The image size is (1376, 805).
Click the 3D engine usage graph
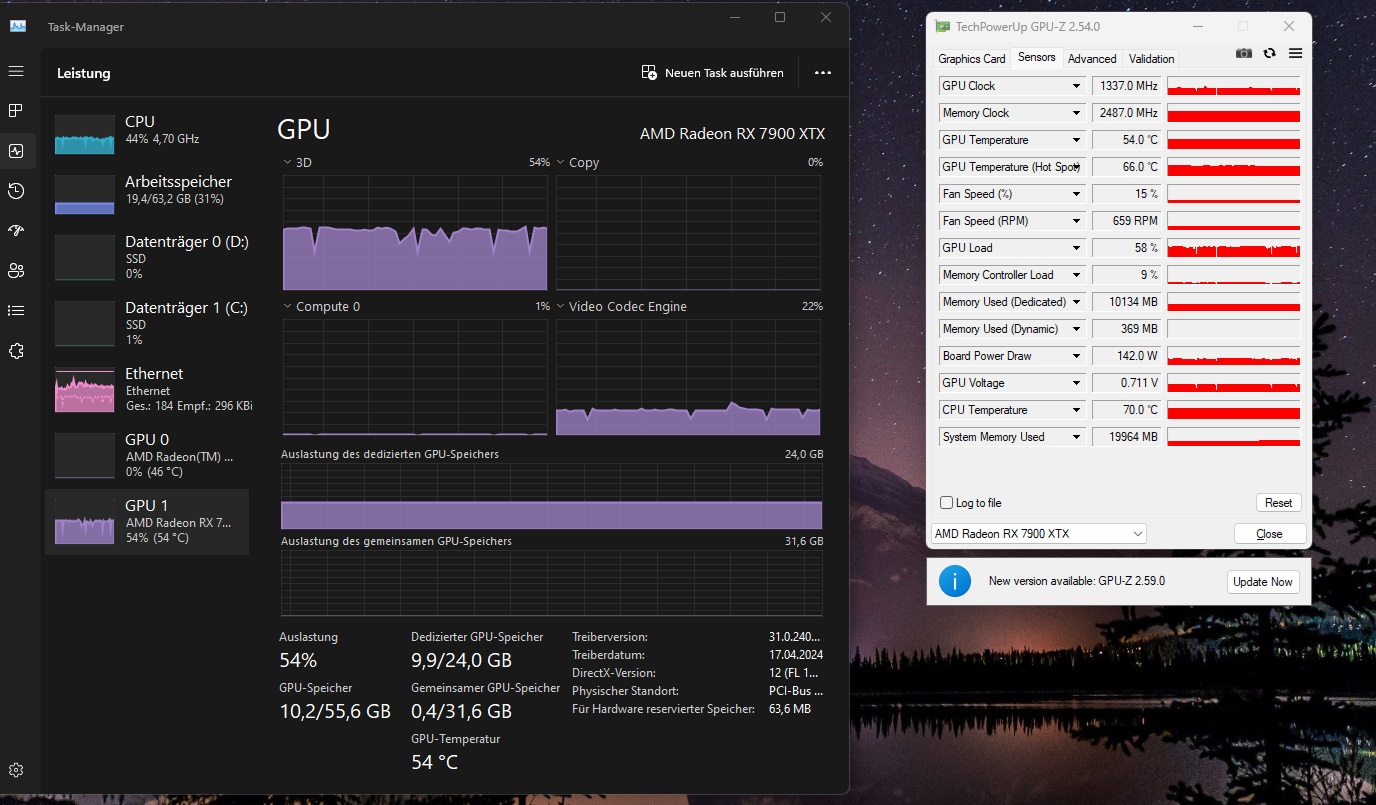tap(415, 233)
